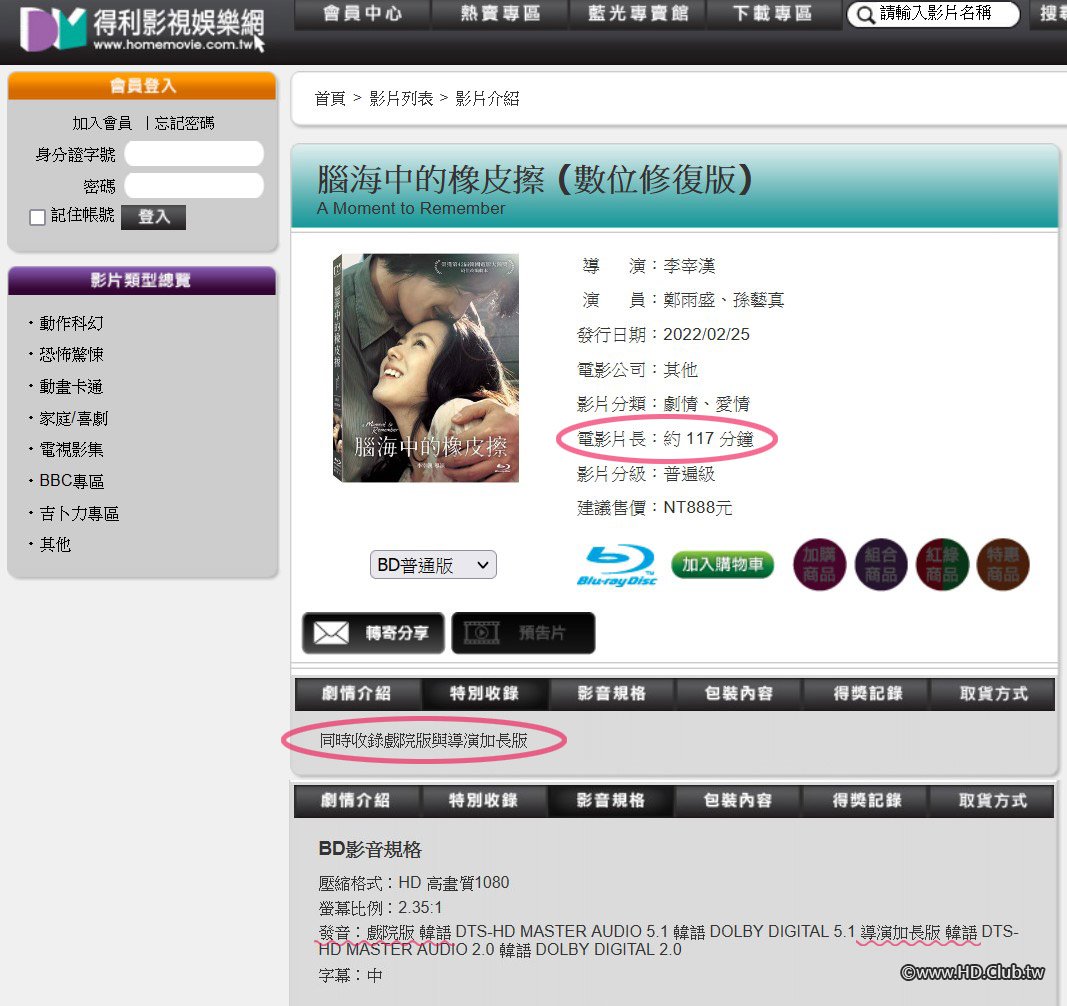This screenshot has width=1067, height=1006.
Task: Click the magnifier icon in the search box
Action: click(864, 14)
